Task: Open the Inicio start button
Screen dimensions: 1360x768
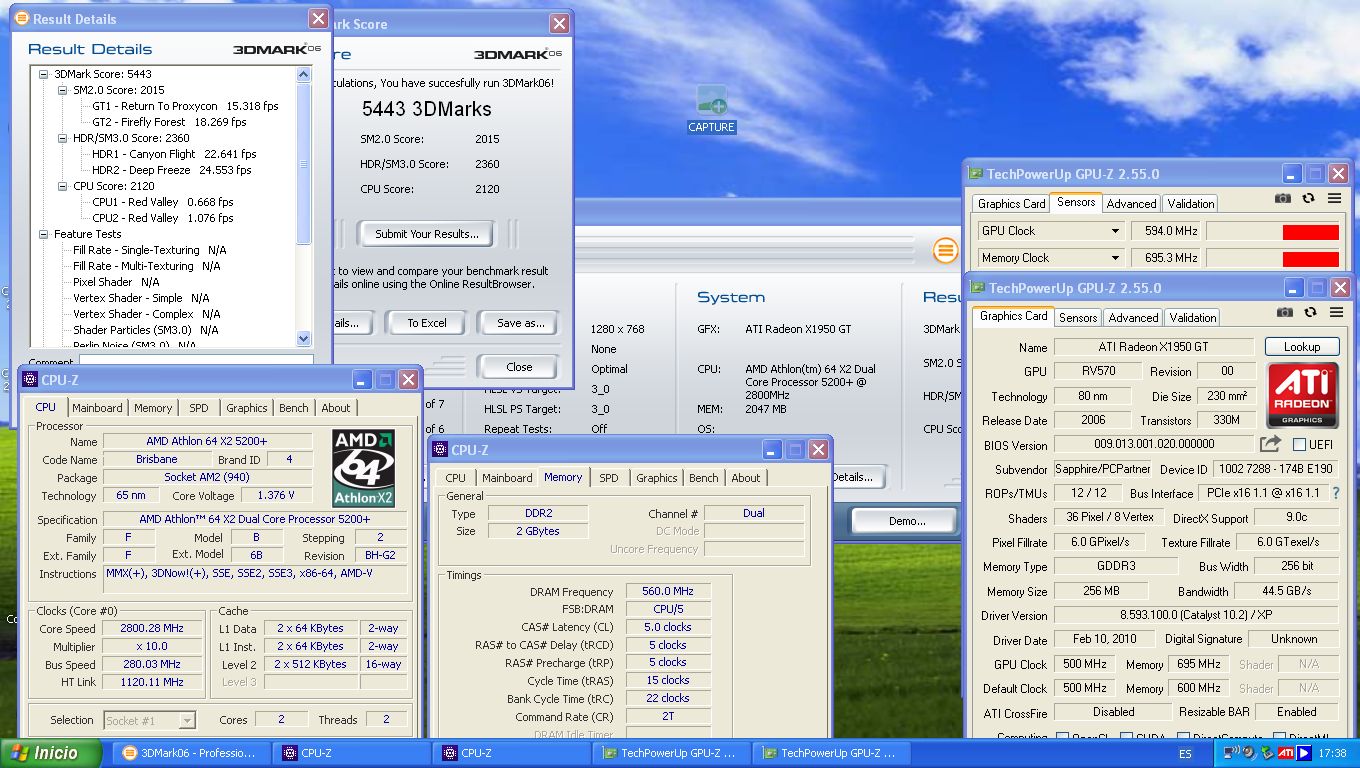Action: [x=52, y=753]
